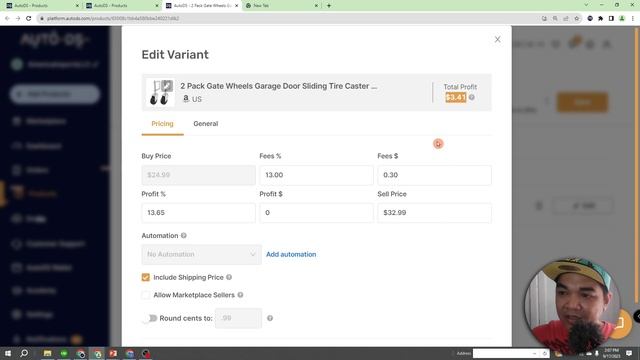The height and width of the screenshot is (360, 640).
Task: Click the Amazon US supplier icon
Action: 186,99
